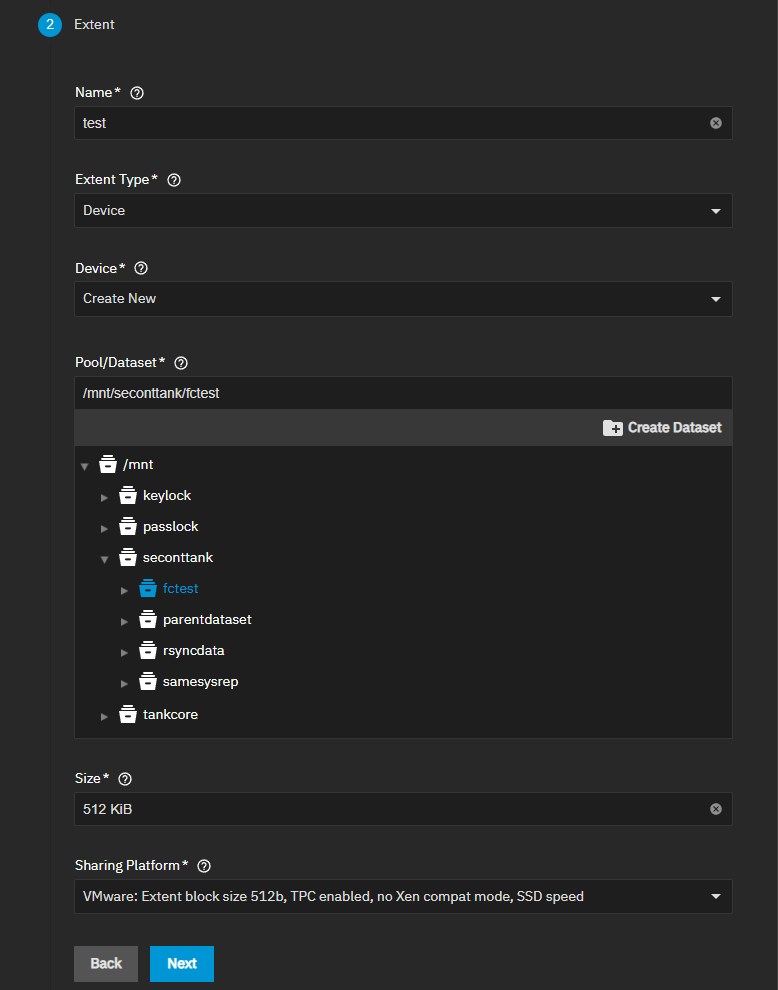778x990 pixels.
Task: Open the Size field help tooltip
Action: click(125, 779)
